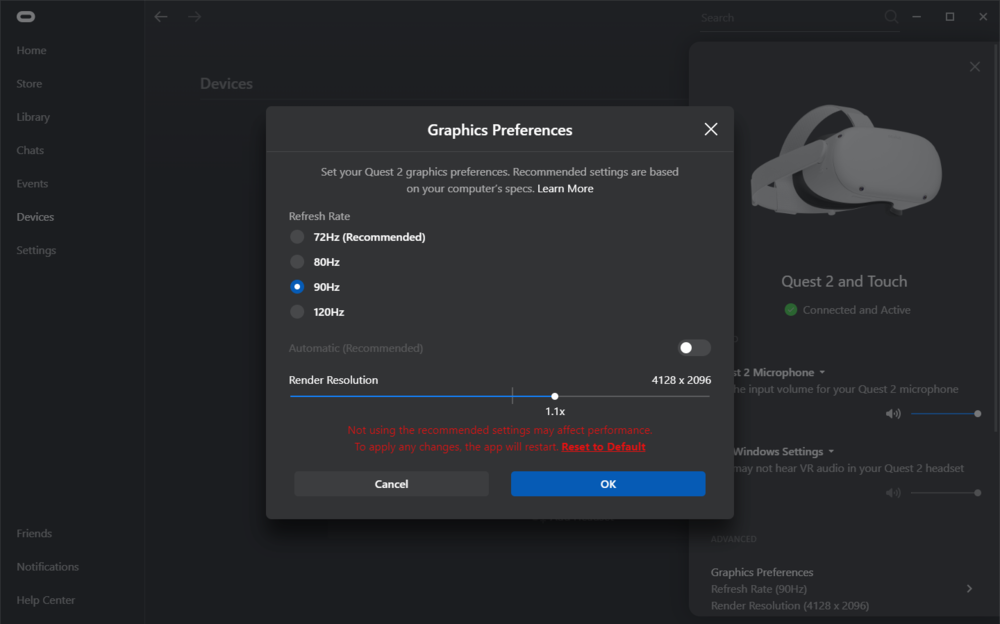The image size is (1000, 624).
Task: Navigate to Library in the sidebar
Action: pos(33,117)
